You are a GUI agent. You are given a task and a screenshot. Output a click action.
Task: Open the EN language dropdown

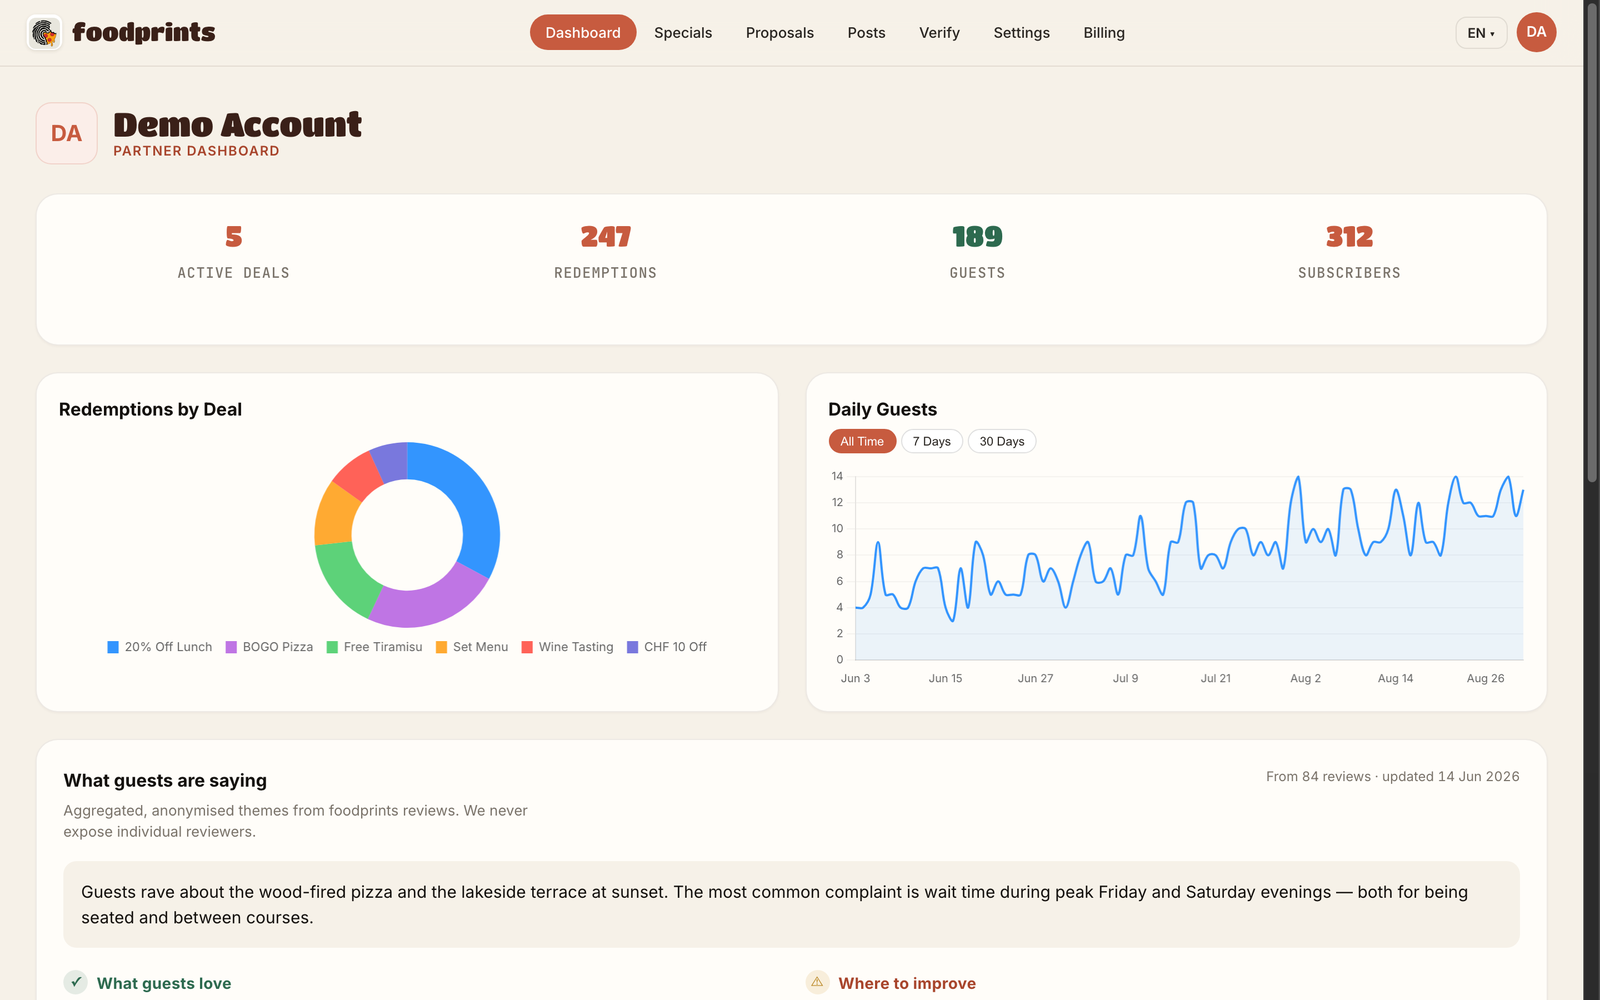(x=1481, y=33)
